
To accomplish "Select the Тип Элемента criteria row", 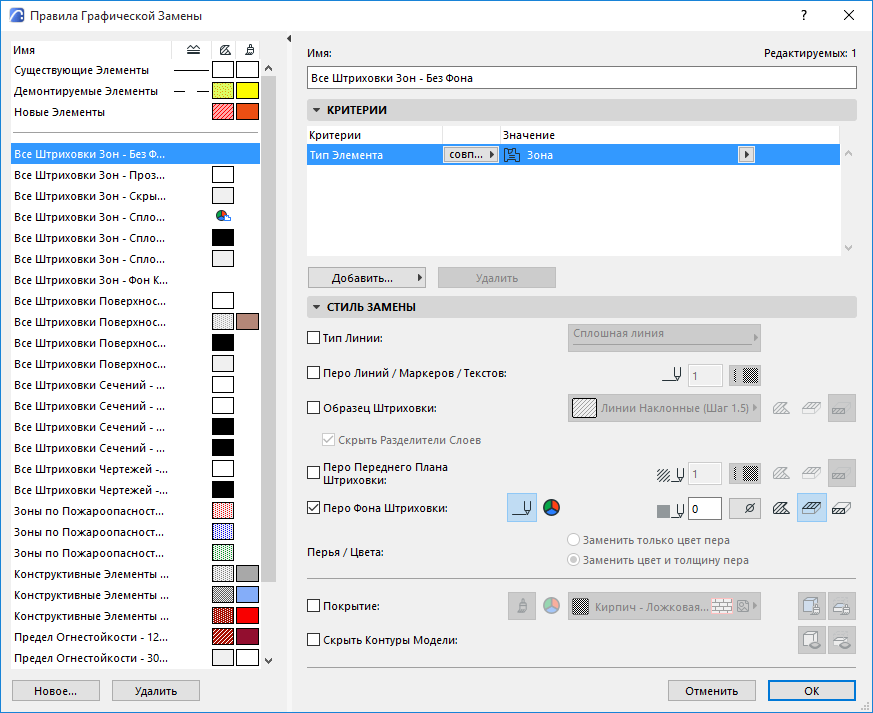I will (573, 155).
